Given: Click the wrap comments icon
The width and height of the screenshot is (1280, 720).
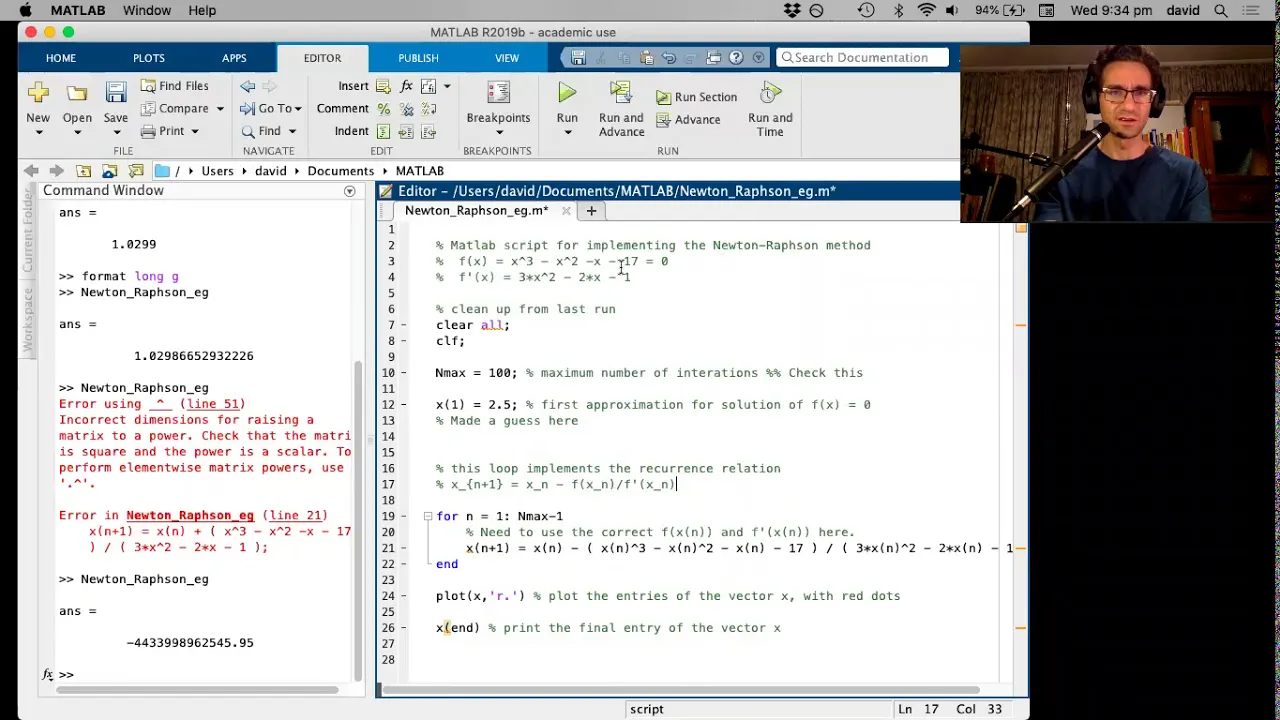Looking at the screenshot, I should tap(429, 109).
